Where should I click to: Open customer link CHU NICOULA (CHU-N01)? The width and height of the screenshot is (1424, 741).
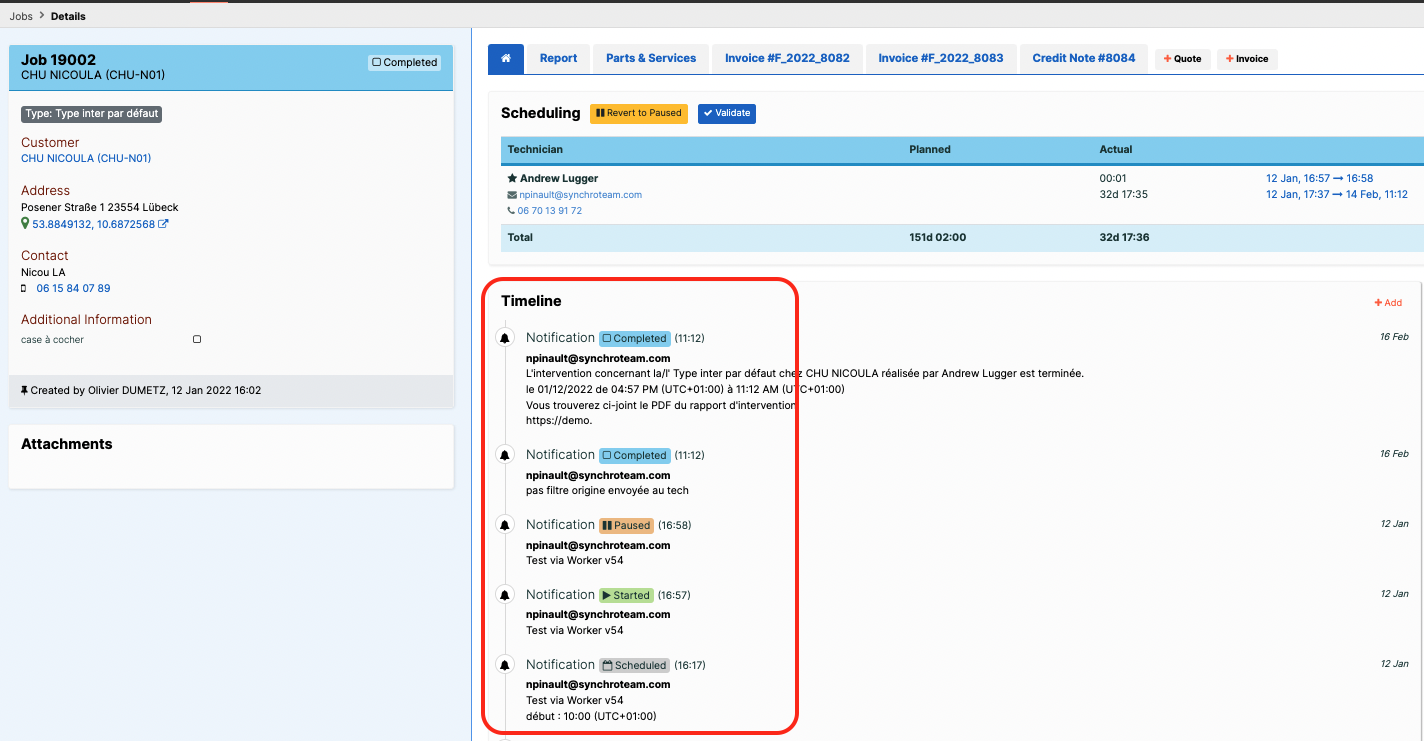(x=86, y=158)
